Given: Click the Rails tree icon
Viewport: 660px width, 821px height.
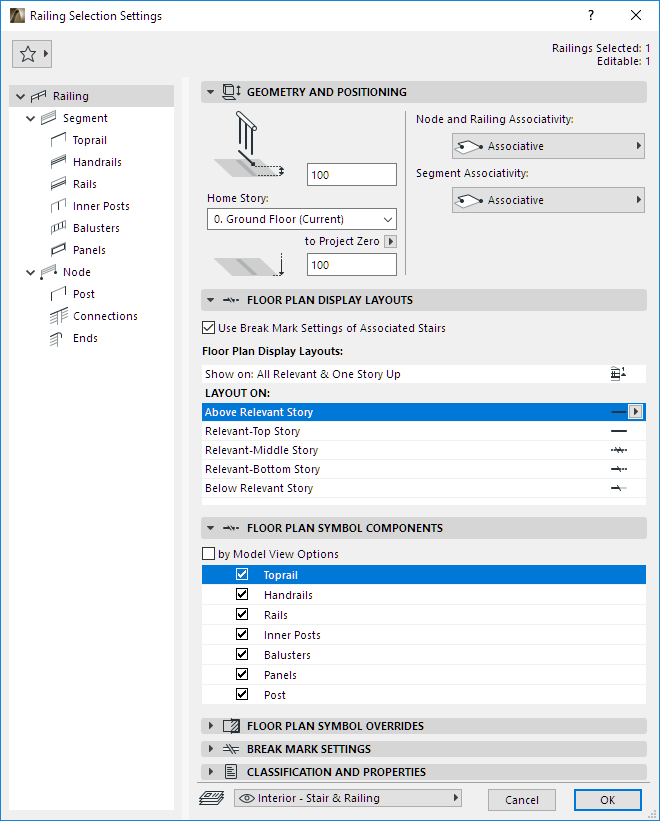Looking at the screenshot, I should [x=58, y=184].
